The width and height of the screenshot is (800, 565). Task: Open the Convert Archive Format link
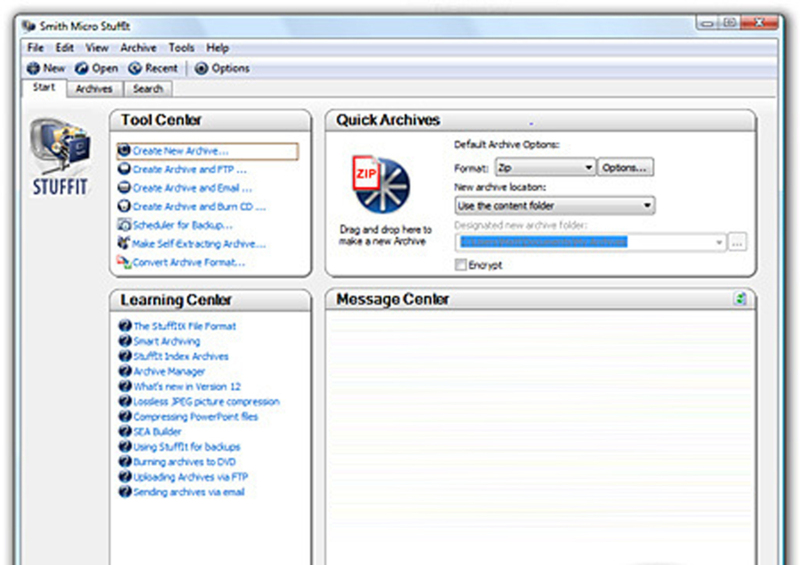pos(189,262)
